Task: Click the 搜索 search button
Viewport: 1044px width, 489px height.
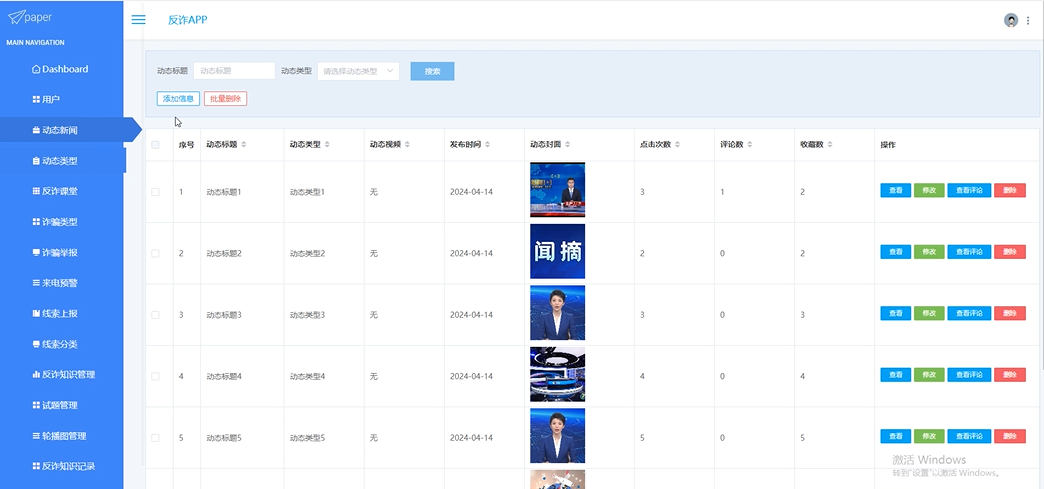Action: tap(432, 71)
